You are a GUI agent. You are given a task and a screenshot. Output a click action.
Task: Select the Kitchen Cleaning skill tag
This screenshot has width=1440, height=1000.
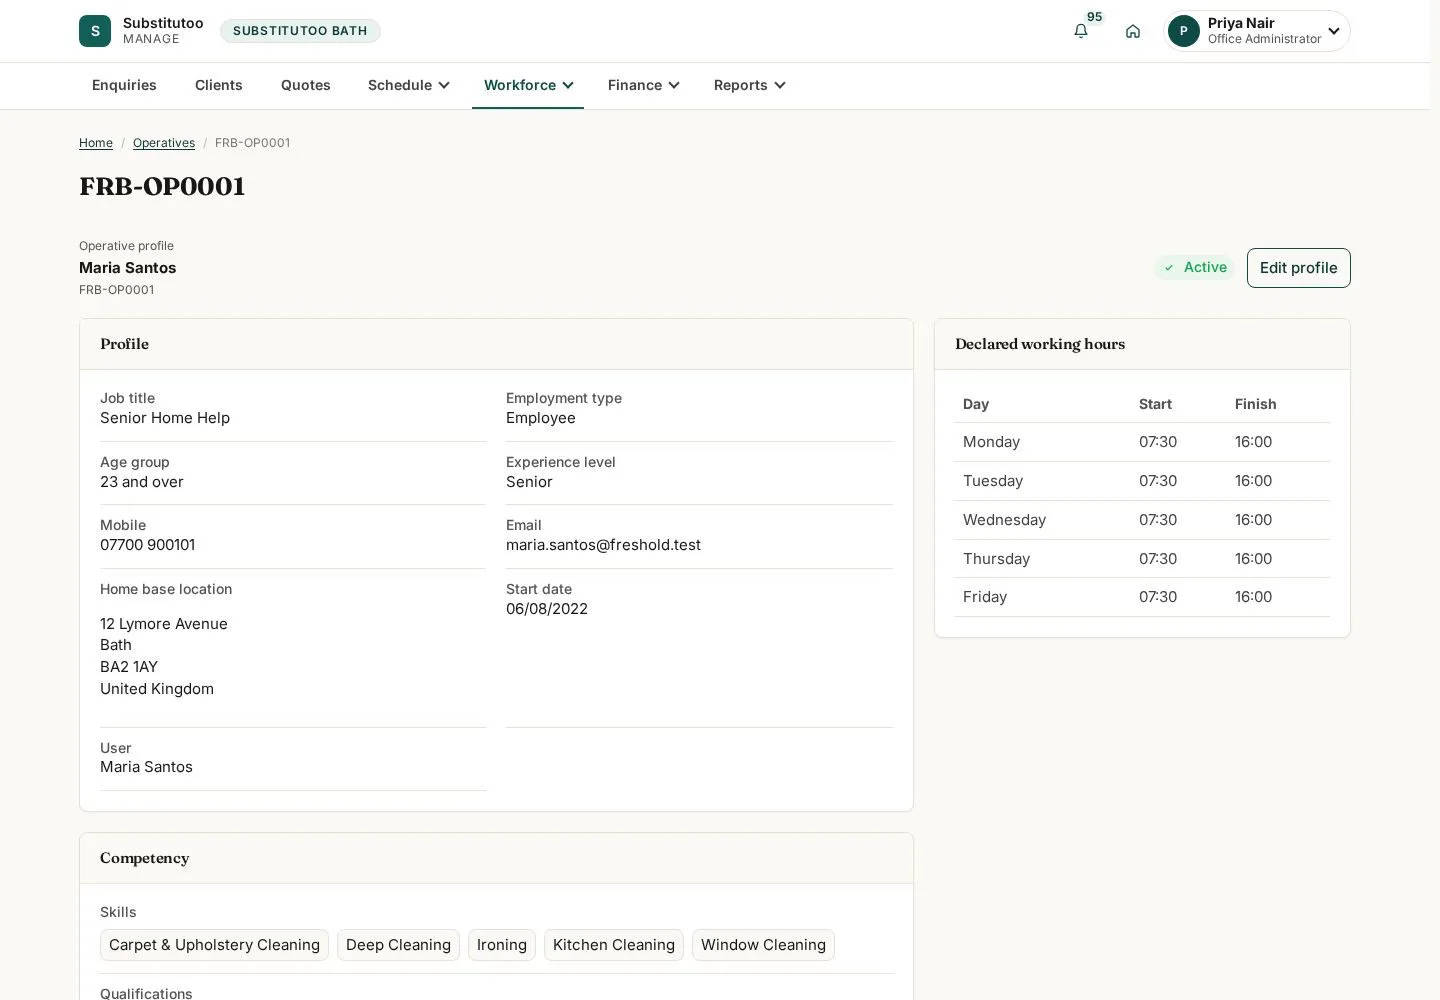tap(614, 945)
